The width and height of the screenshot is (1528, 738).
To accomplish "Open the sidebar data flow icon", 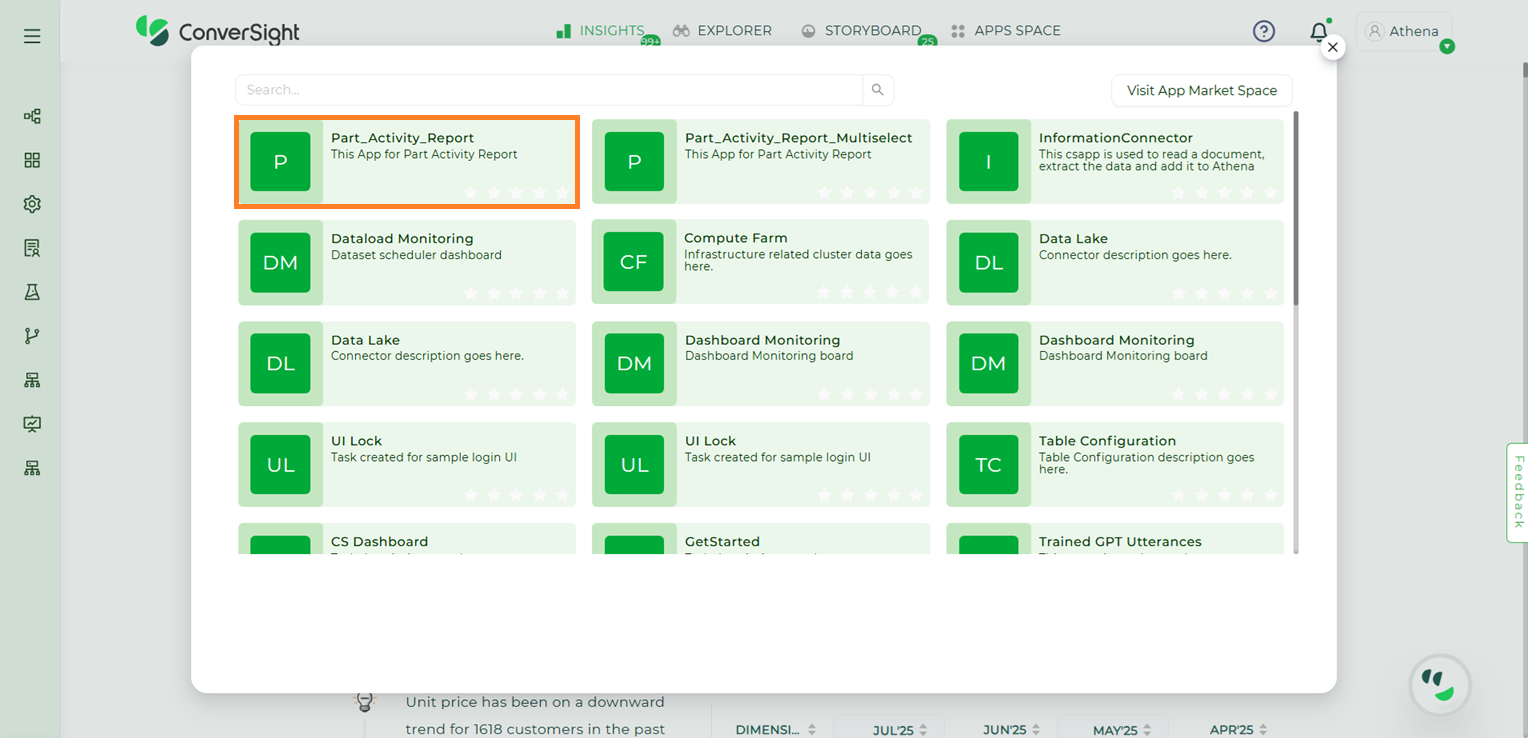I will click(32, 116).
